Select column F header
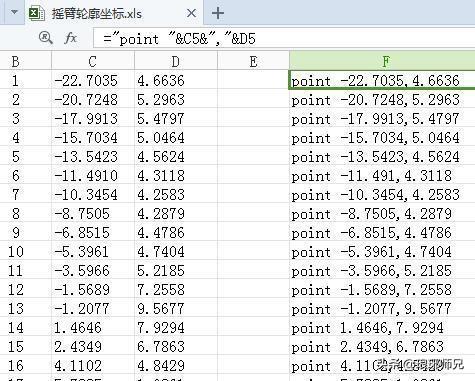475x381 pixels. 382,61
